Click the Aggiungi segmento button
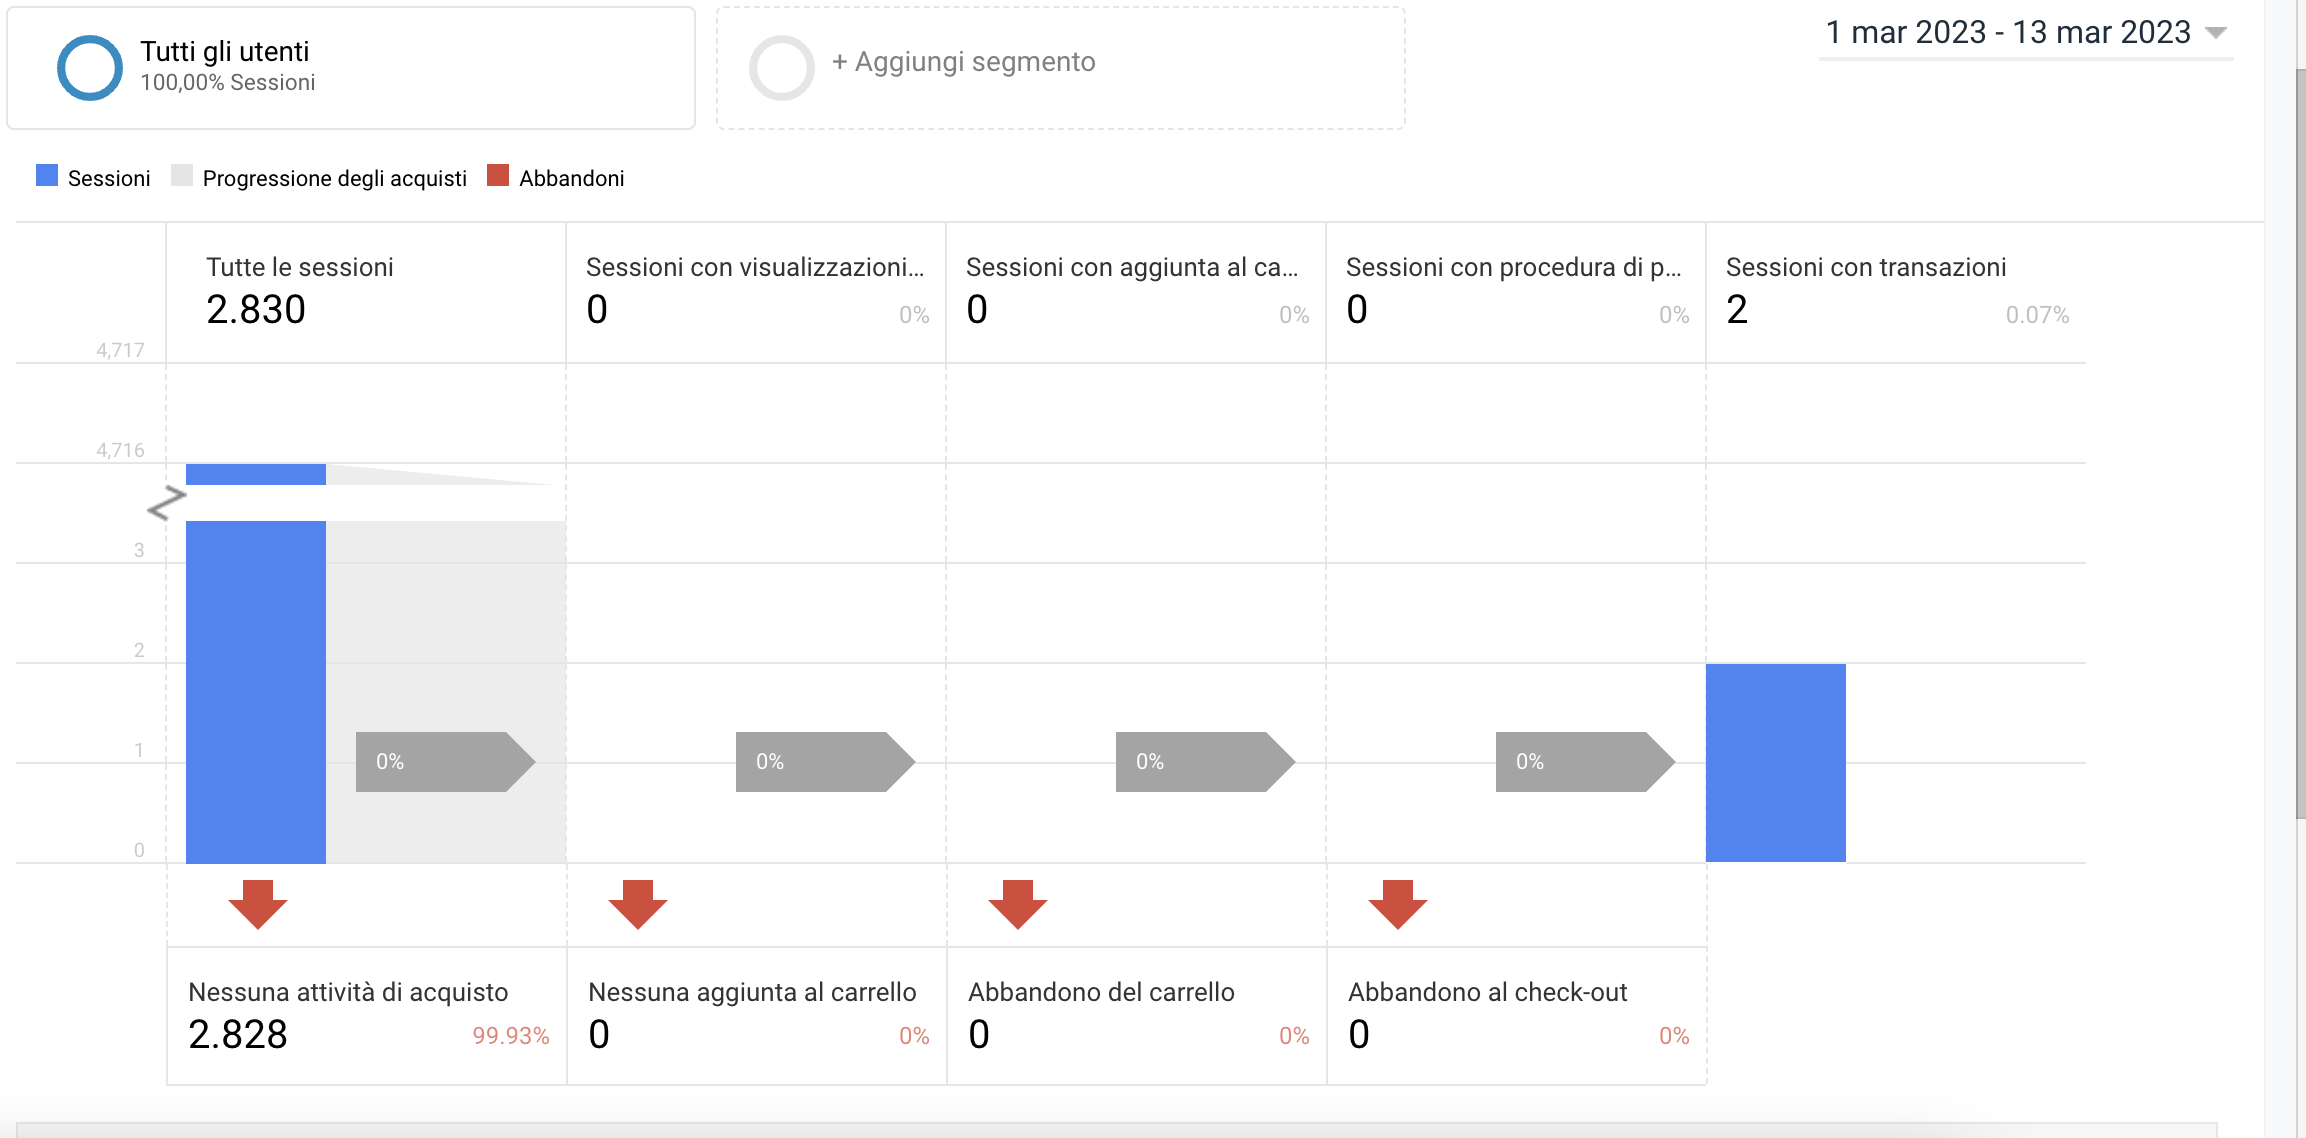Screen dimensions: 2306x1138 [960, 62]
